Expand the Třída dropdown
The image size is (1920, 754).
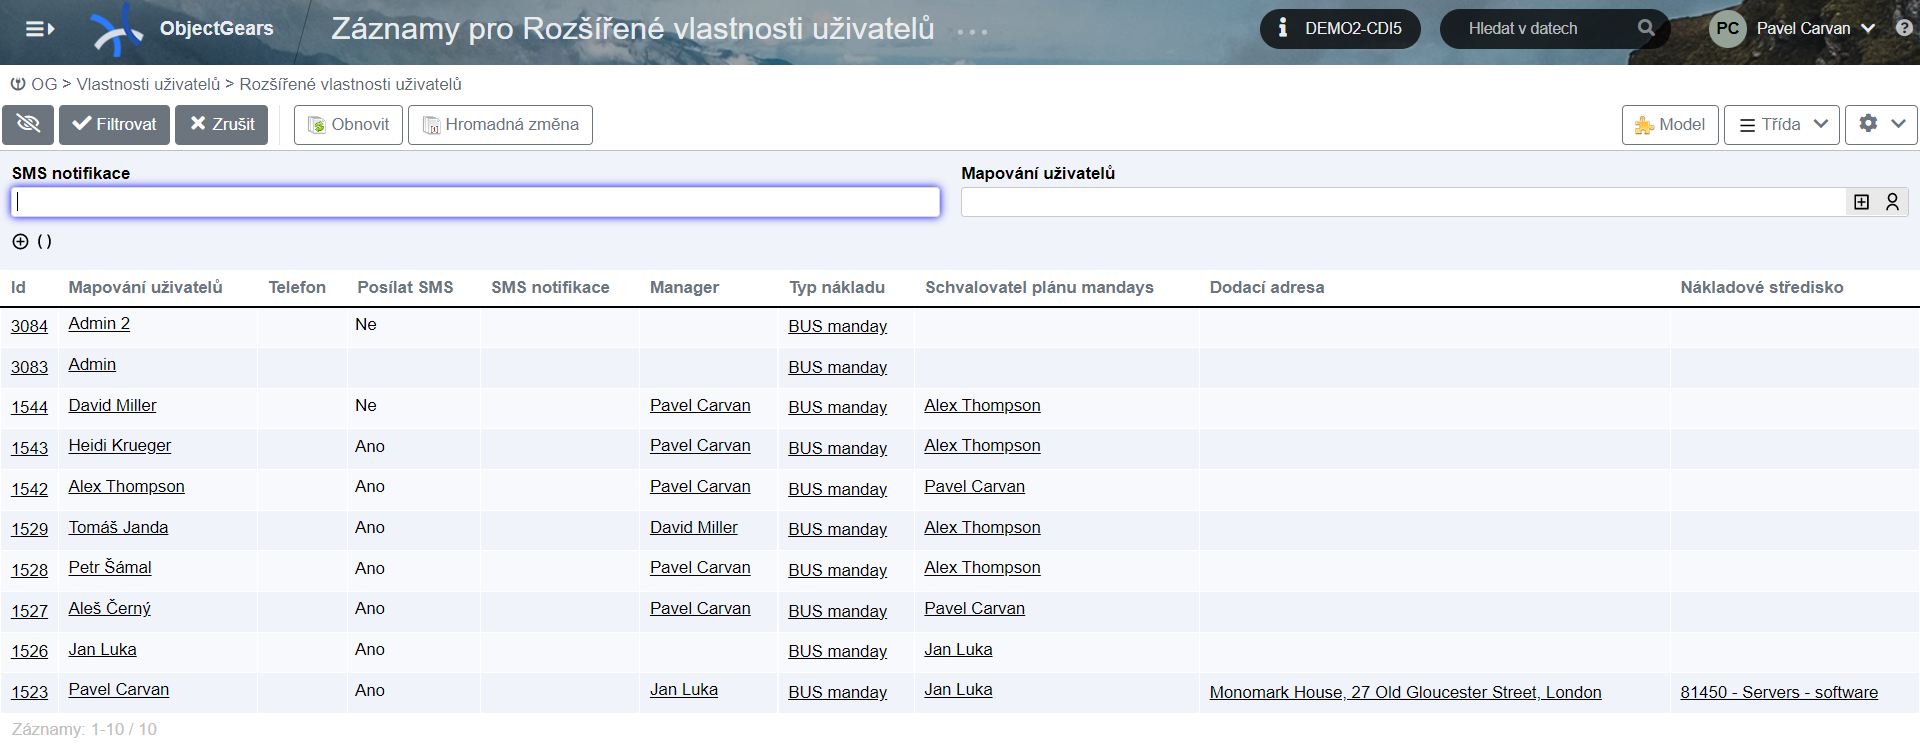click(1782, 125)
